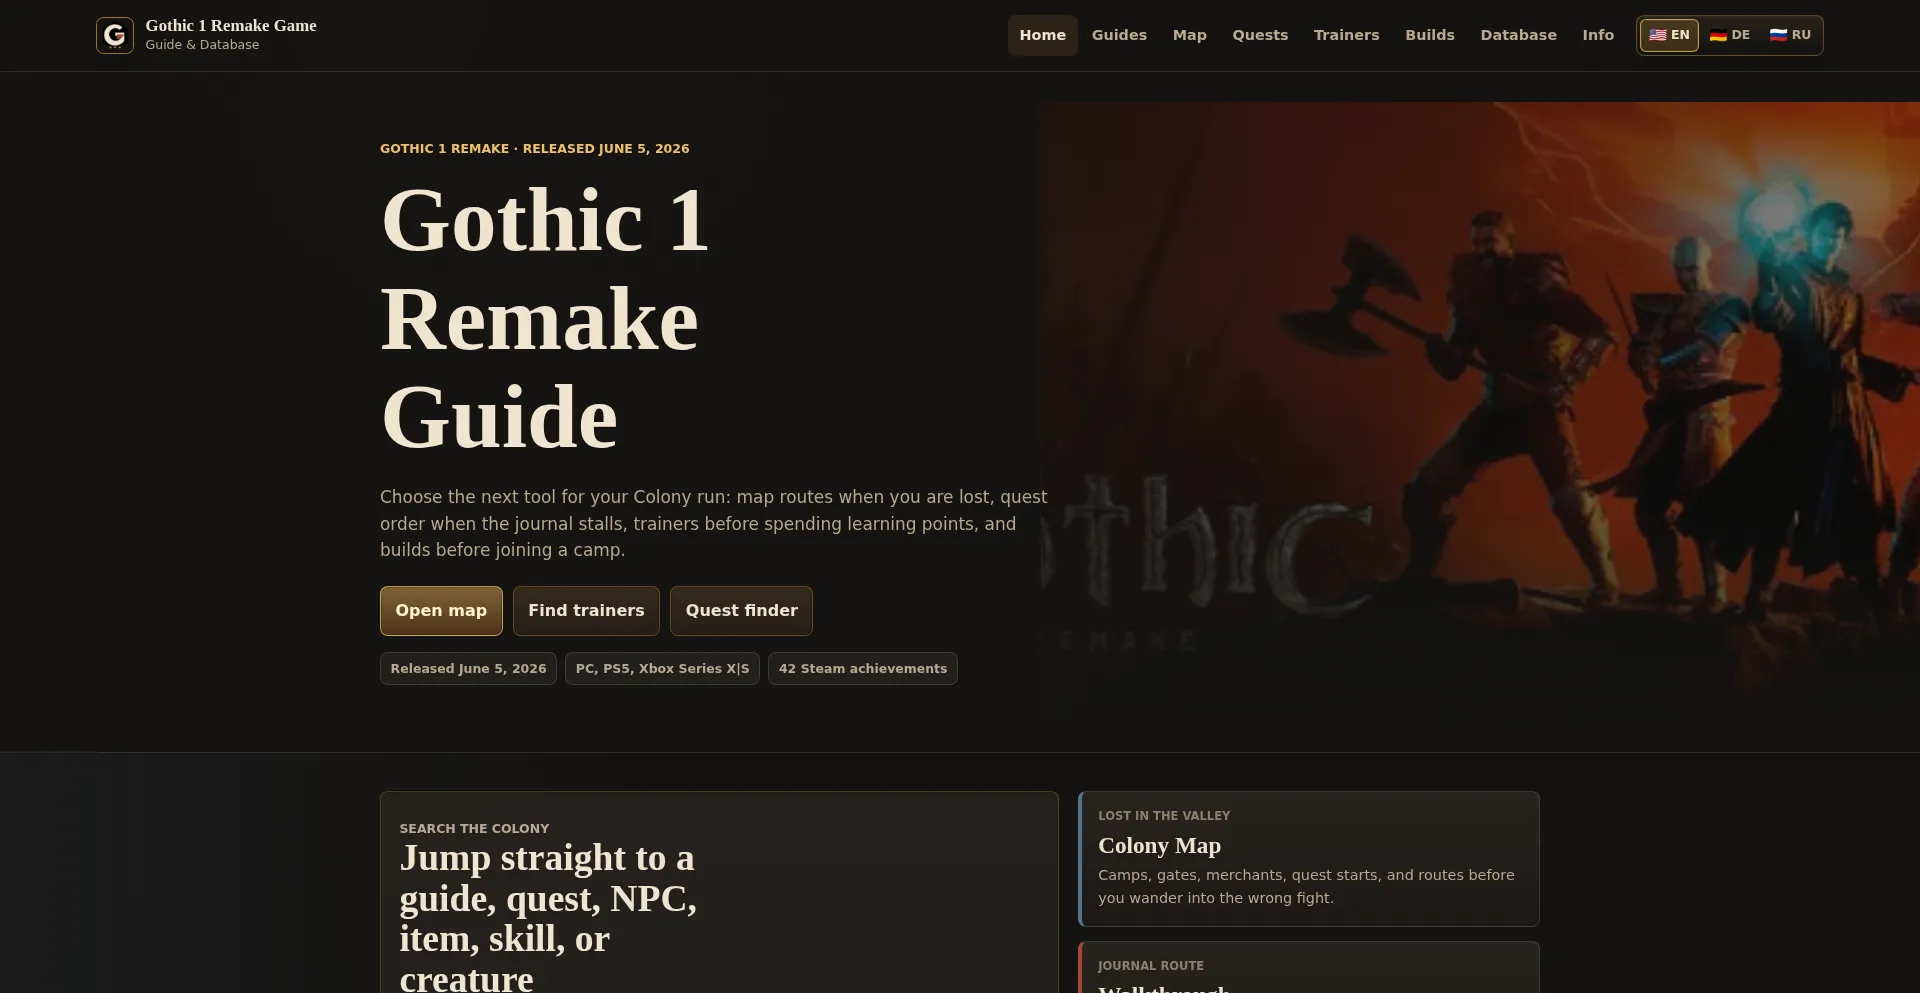This screenshot has height=993, width=1920.
Task: Click the LOST IN THE VALLEY label
Action: [x=1164, y=816]
